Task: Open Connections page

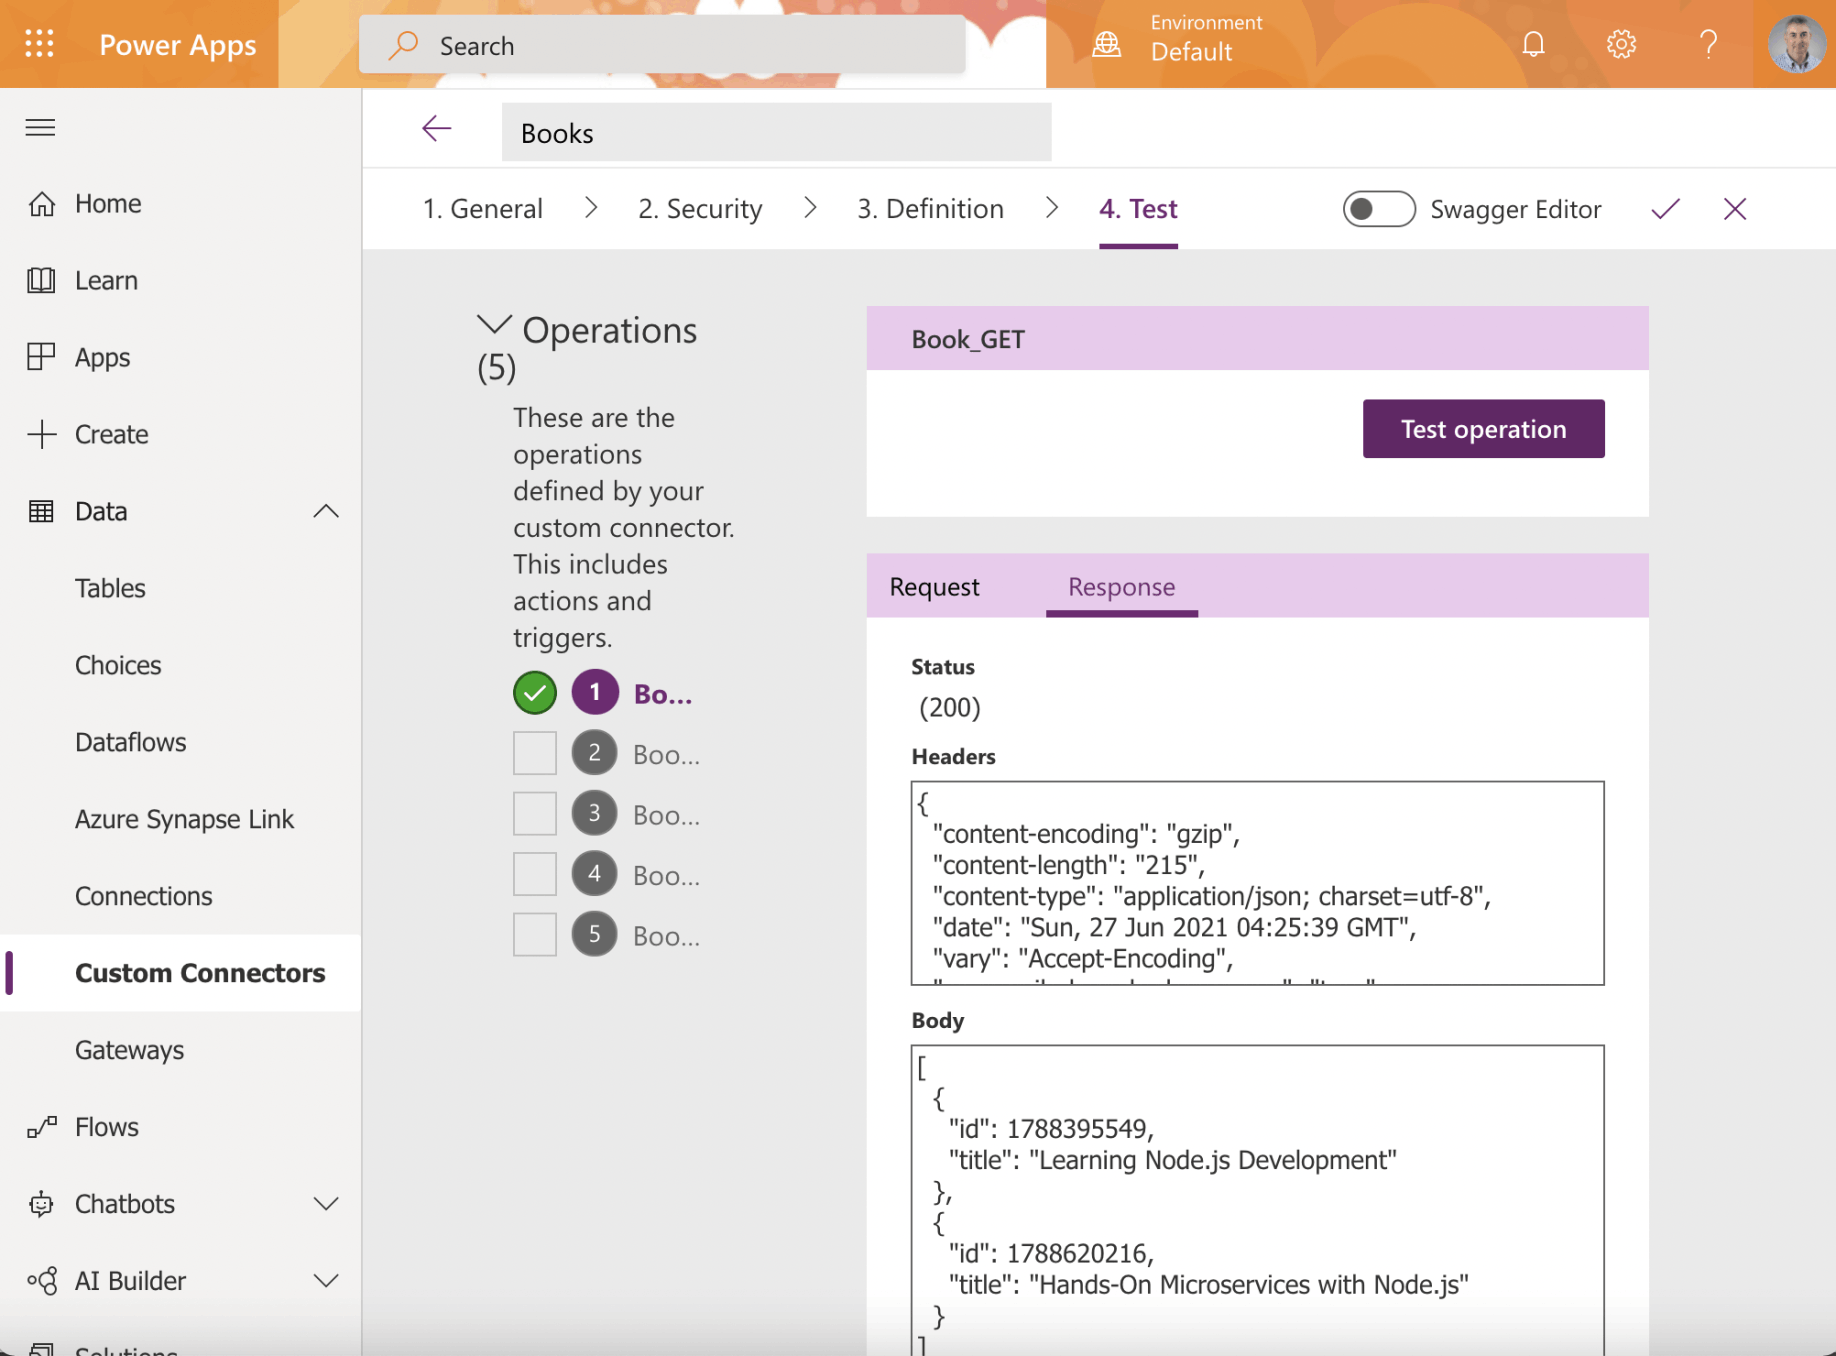Action: point(144,896)
